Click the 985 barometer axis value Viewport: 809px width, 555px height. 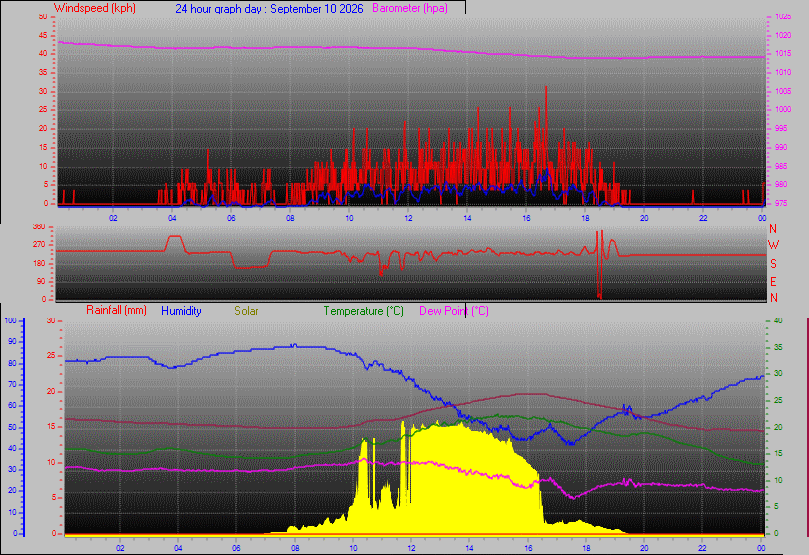pos(781,166)
